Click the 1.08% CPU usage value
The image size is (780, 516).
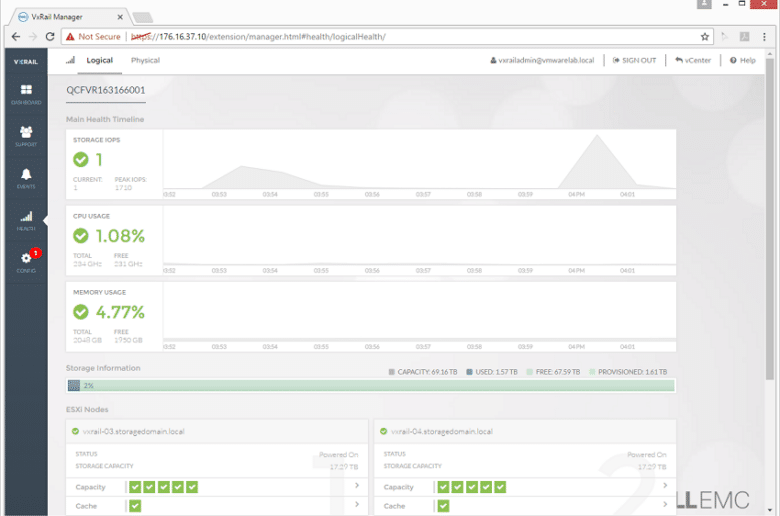coord(120,236)
